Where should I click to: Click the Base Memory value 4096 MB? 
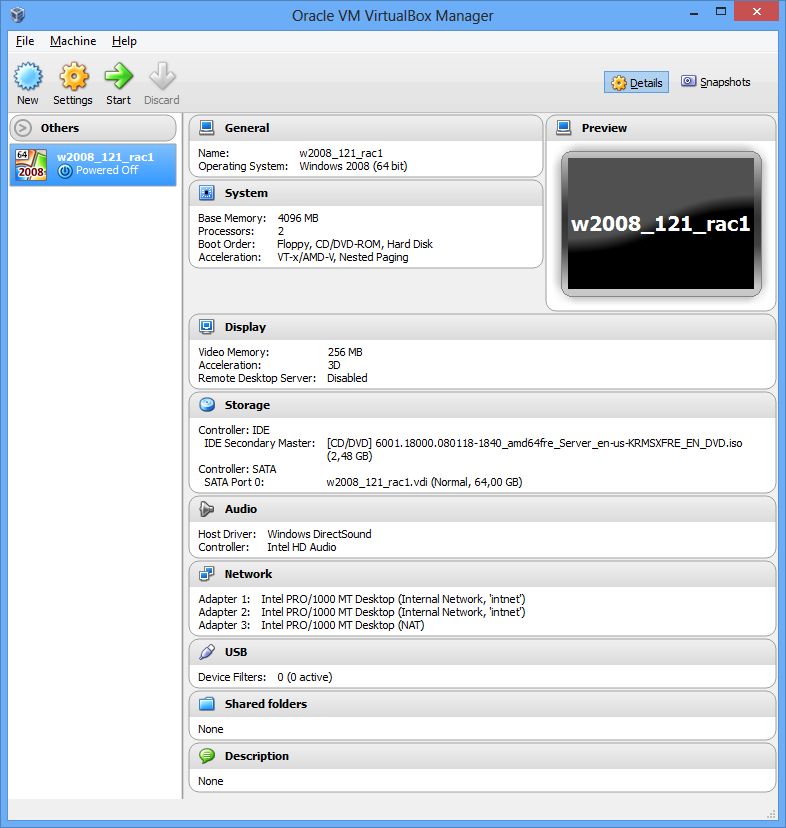coord(298,218)
